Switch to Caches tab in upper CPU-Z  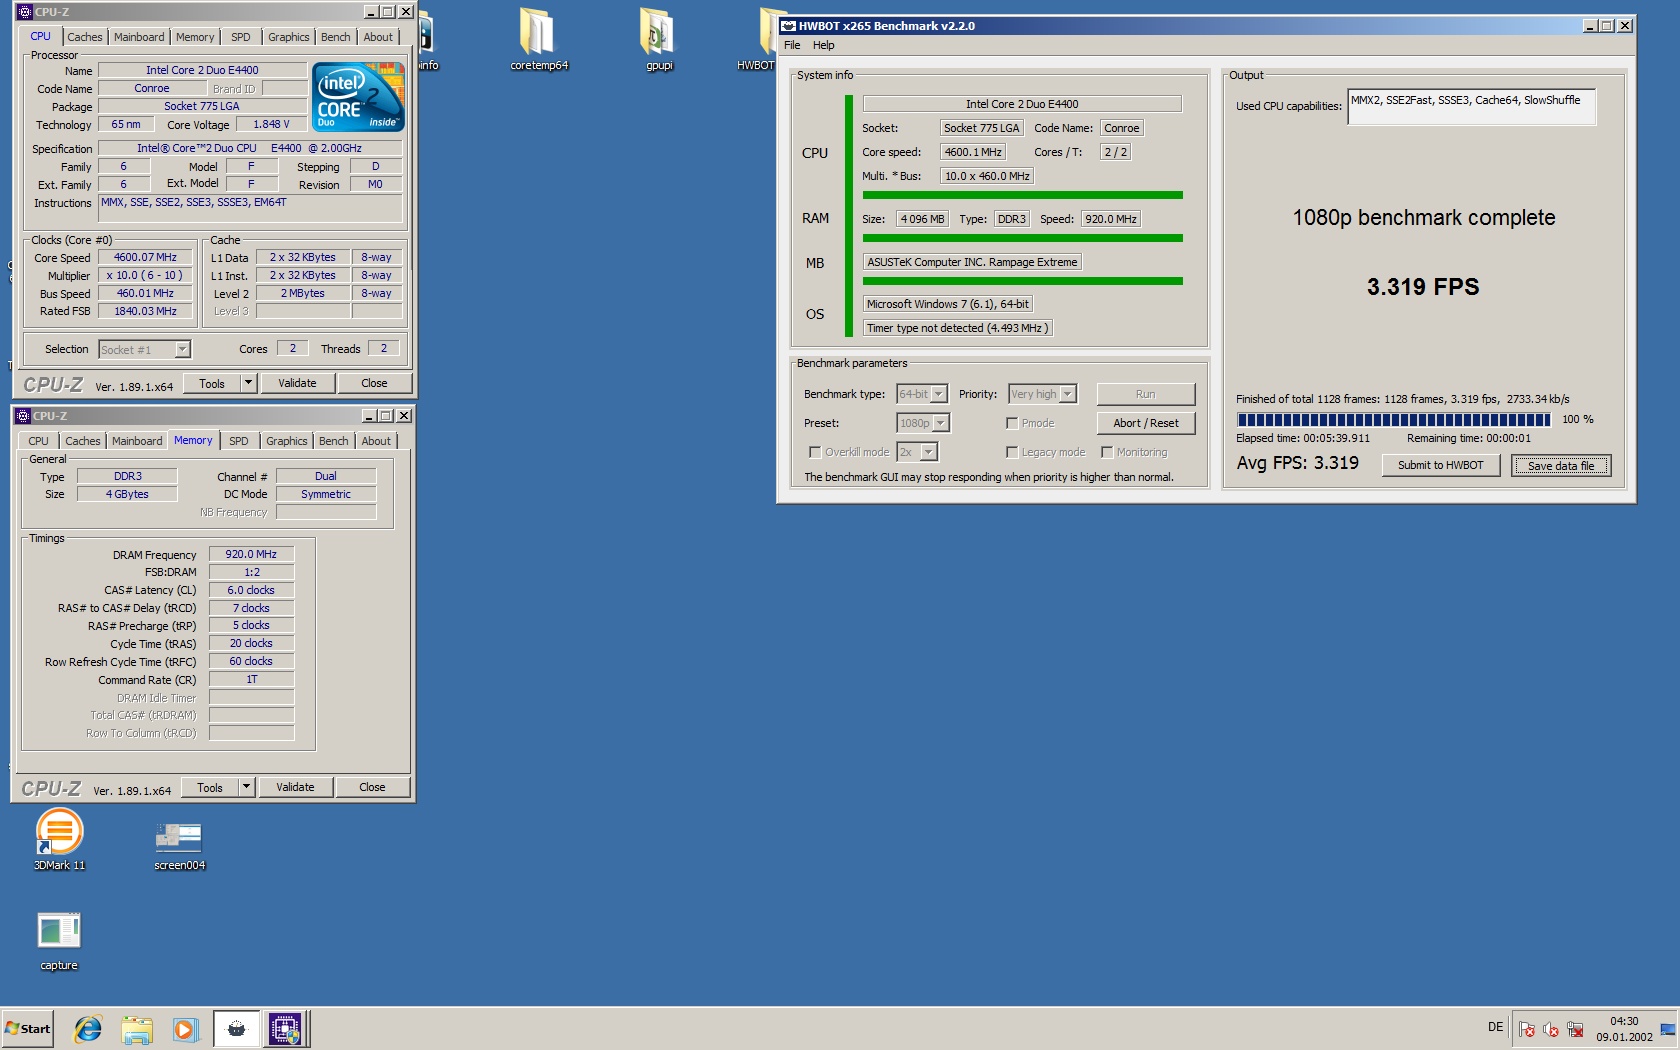[85, 37]
